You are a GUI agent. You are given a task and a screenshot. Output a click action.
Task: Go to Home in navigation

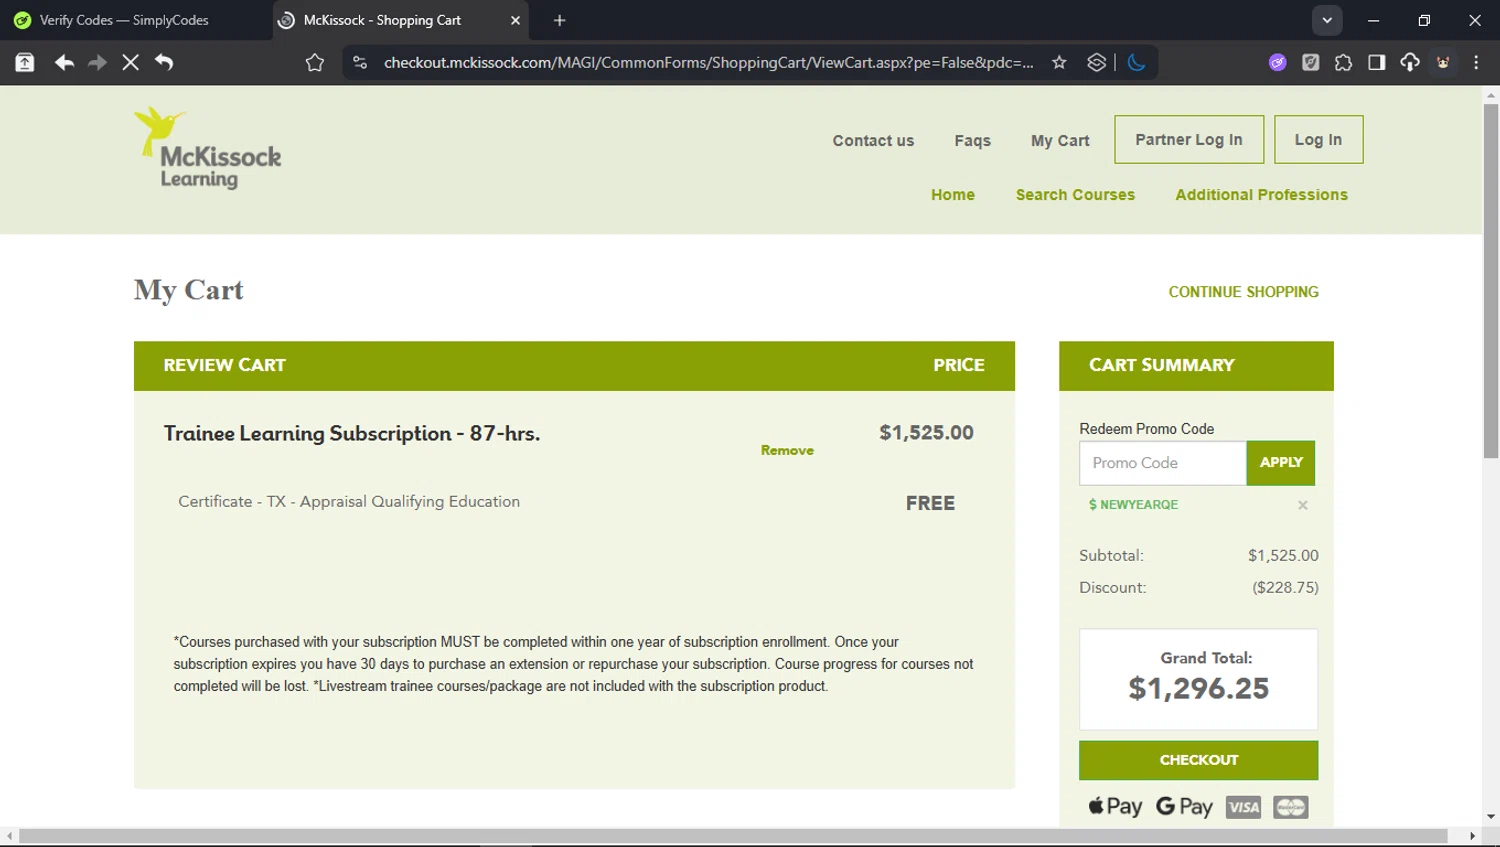coord(953,194)
